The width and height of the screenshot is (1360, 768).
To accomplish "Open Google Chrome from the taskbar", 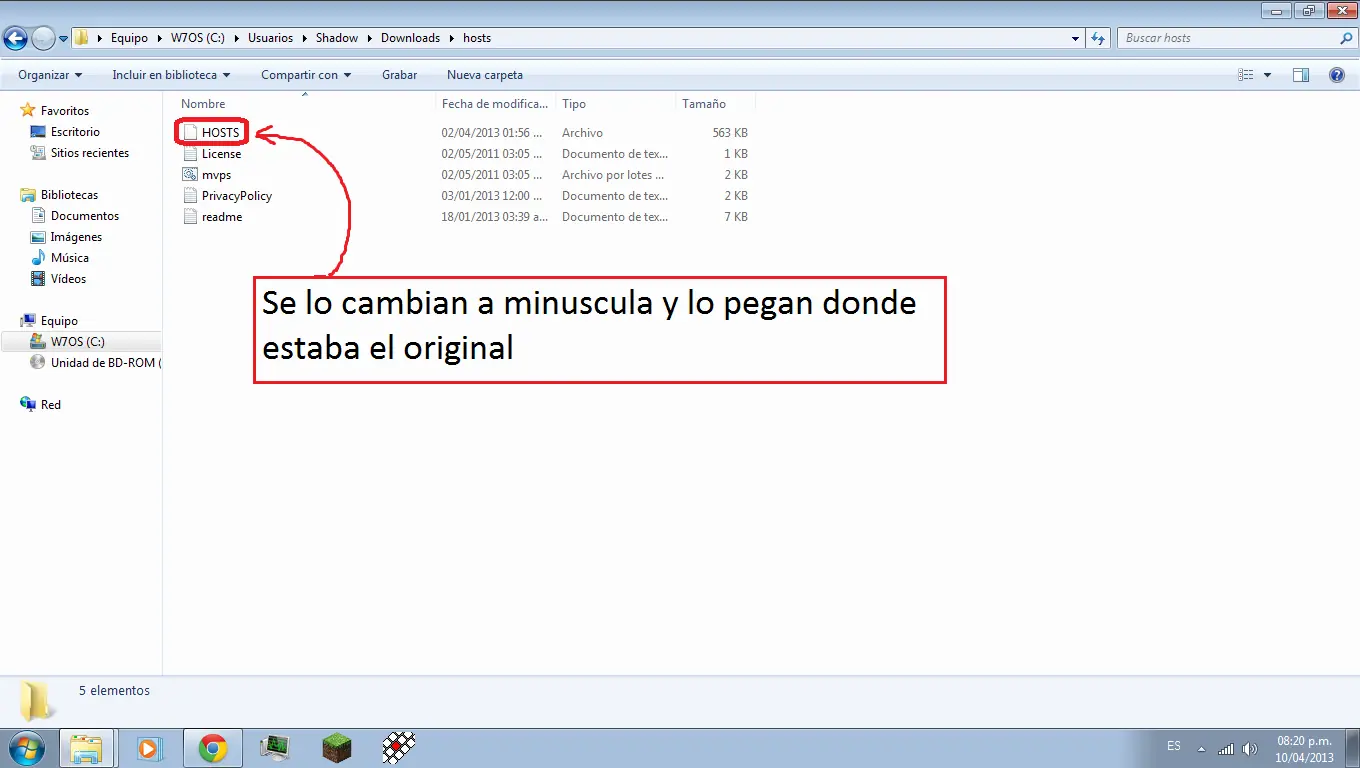I will pyautogui.click(x=212, y=748).
